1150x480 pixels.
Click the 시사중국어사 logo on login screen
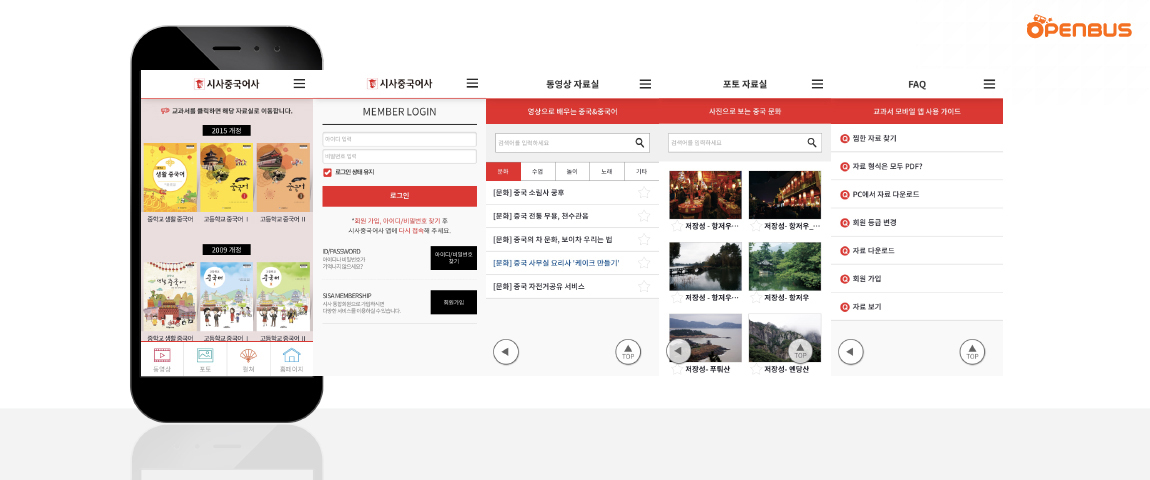(x=400, y=84)
